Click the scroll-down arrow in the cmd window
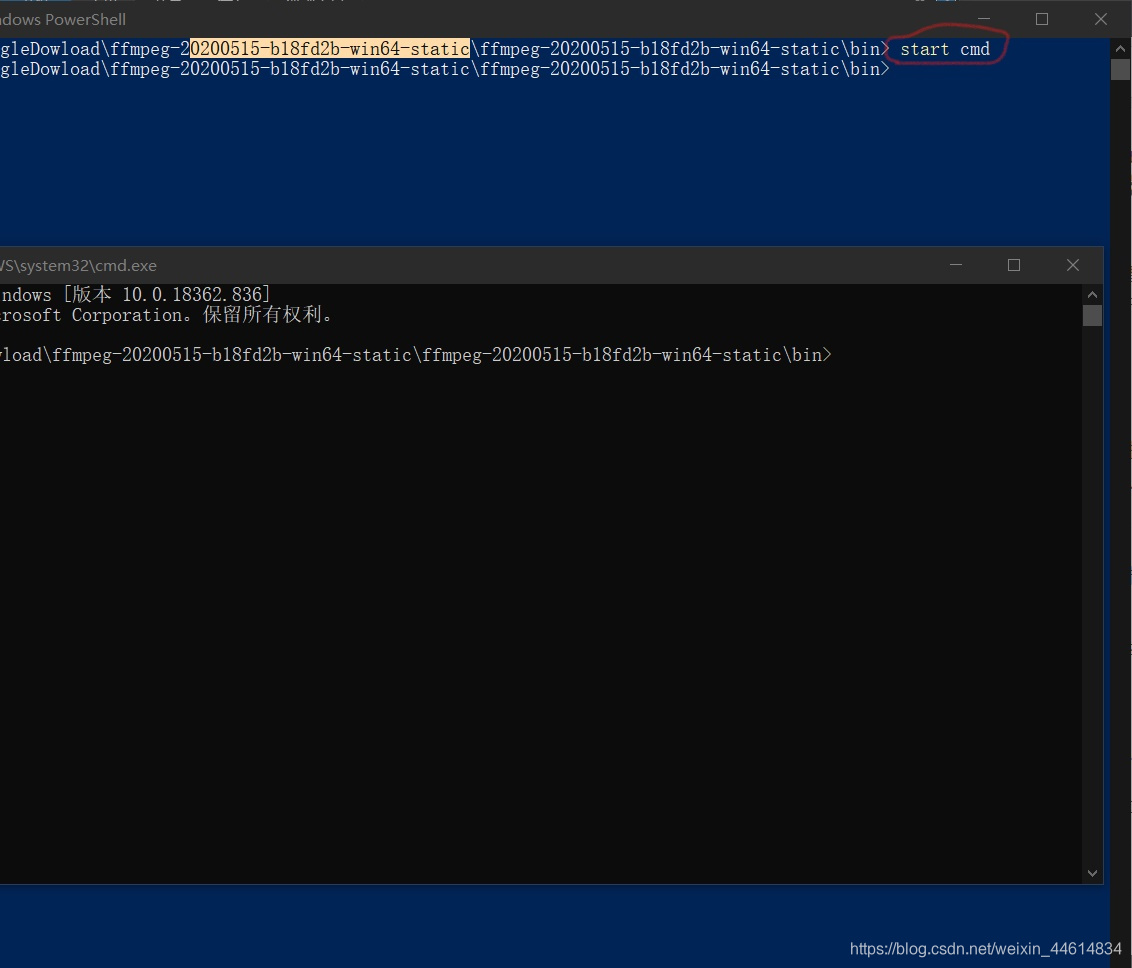The image size is (1132, 968). [1092, 872]
